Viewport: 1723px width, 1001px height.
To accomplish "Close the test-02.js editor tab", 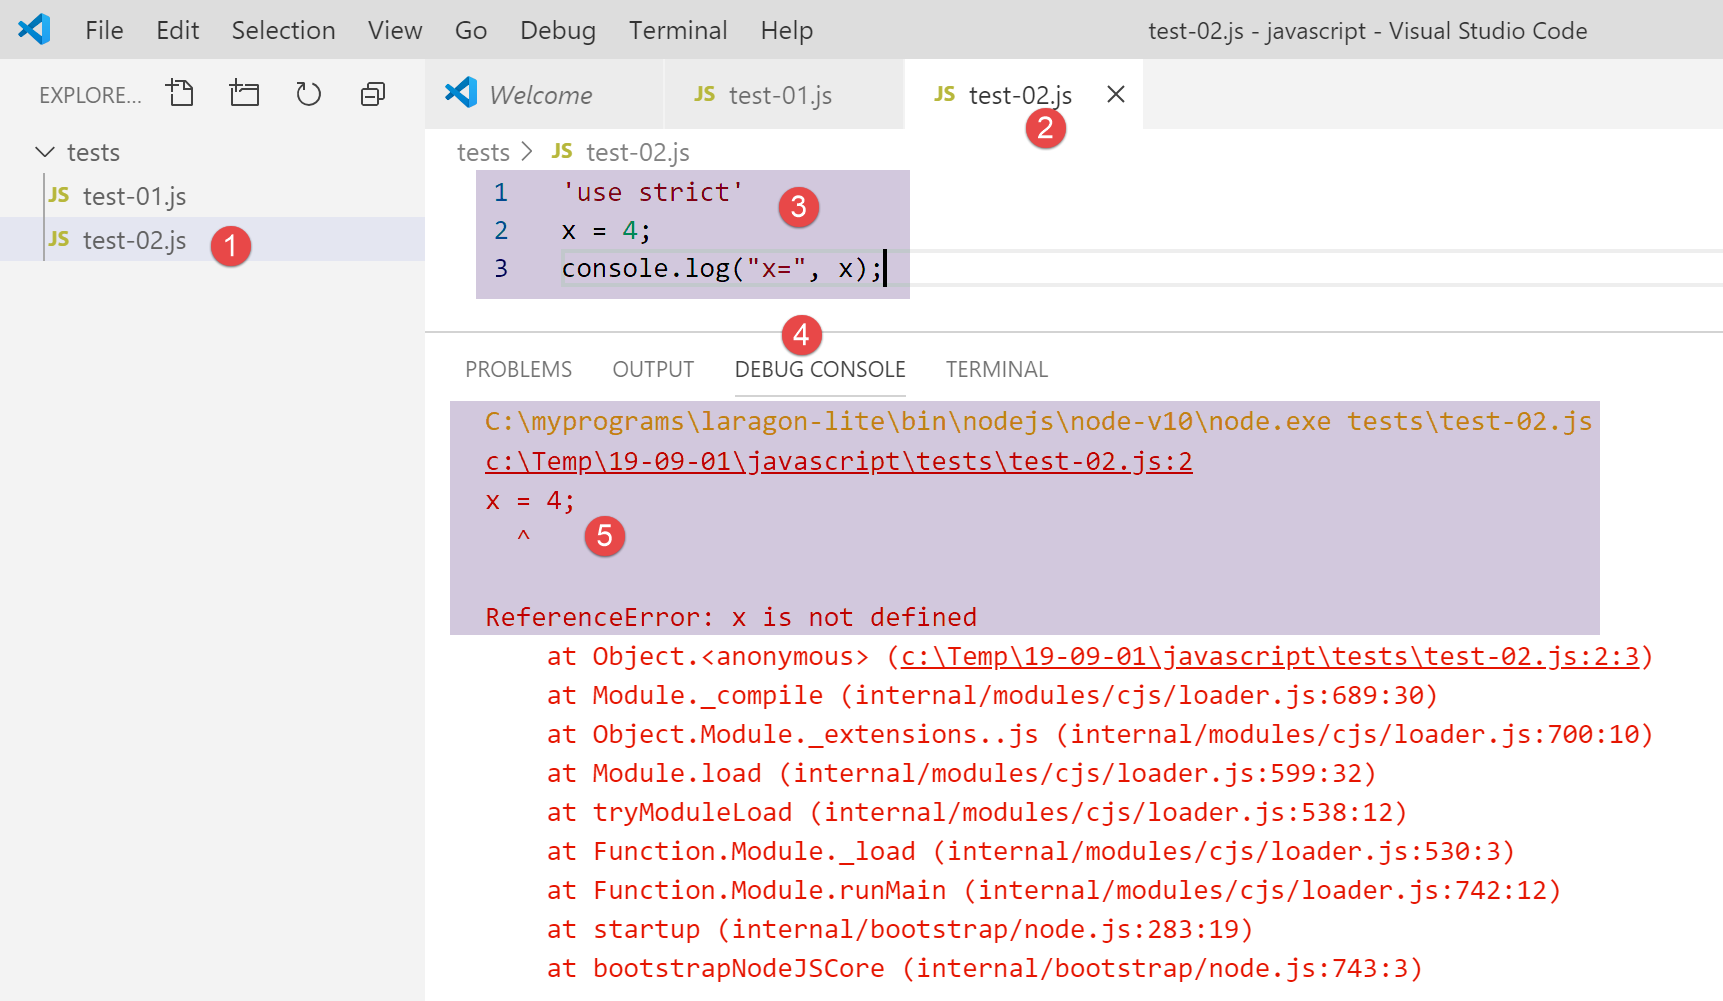I will (1116, 94).
